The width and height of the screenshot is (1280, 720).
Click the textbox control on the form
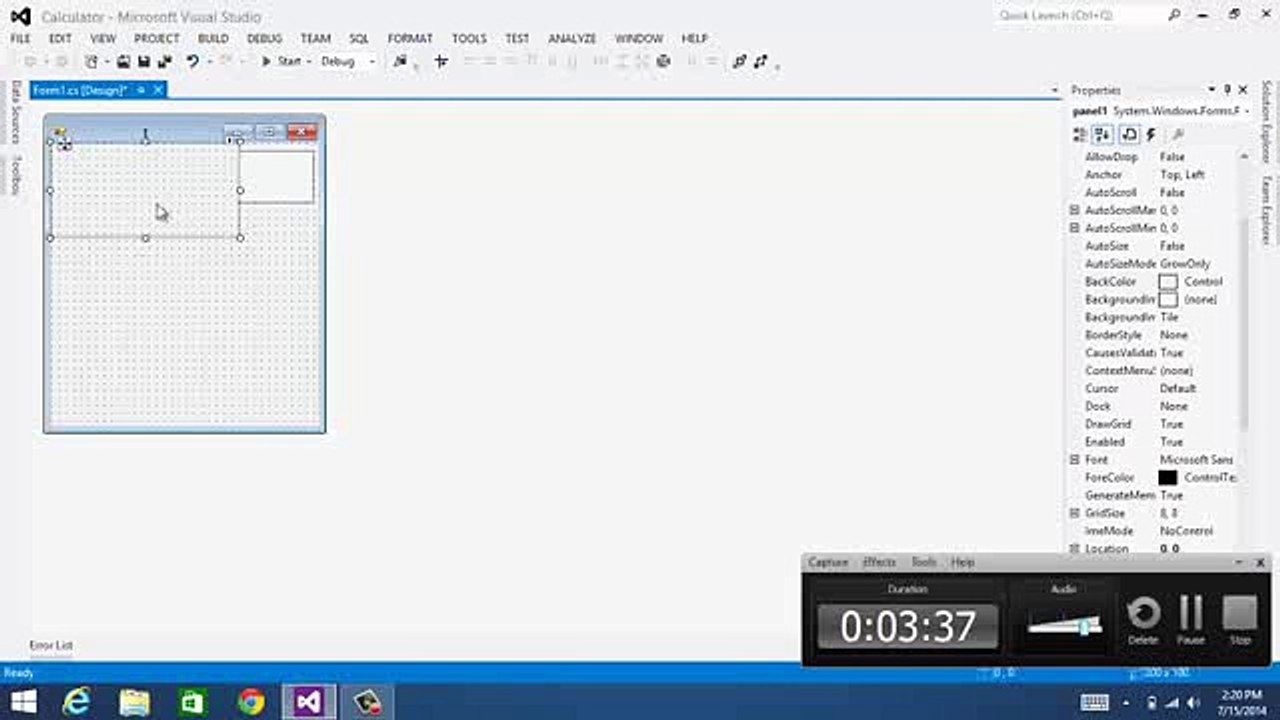coord(277,177)
